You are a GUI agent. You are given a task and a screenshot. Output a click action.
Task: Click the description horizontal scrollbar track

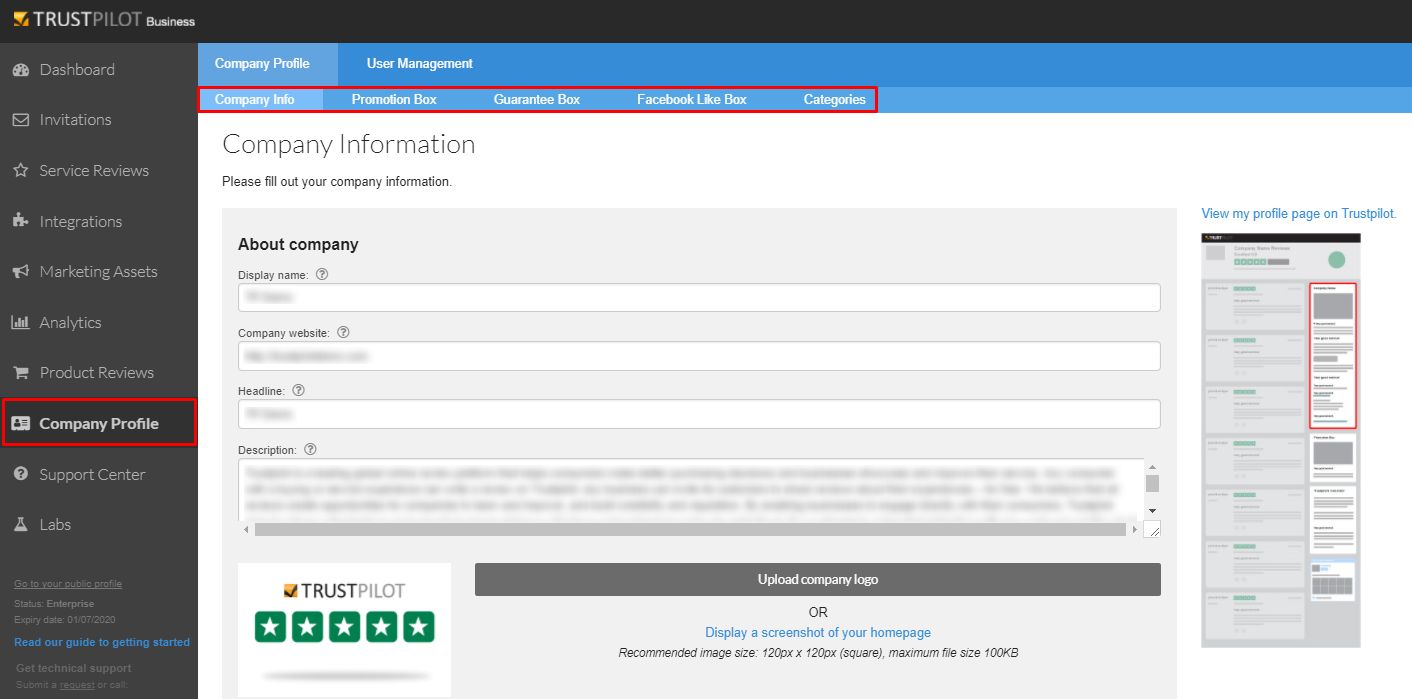tap(690, 529)
